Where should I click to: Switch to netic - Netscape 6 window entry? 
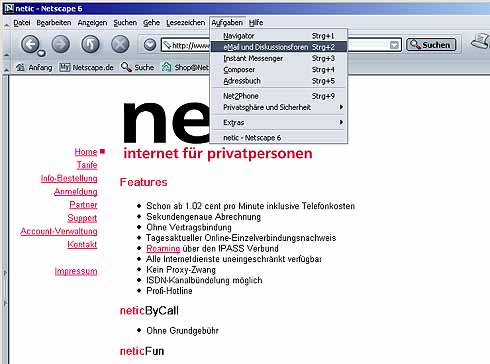click(x=279, y=138)
